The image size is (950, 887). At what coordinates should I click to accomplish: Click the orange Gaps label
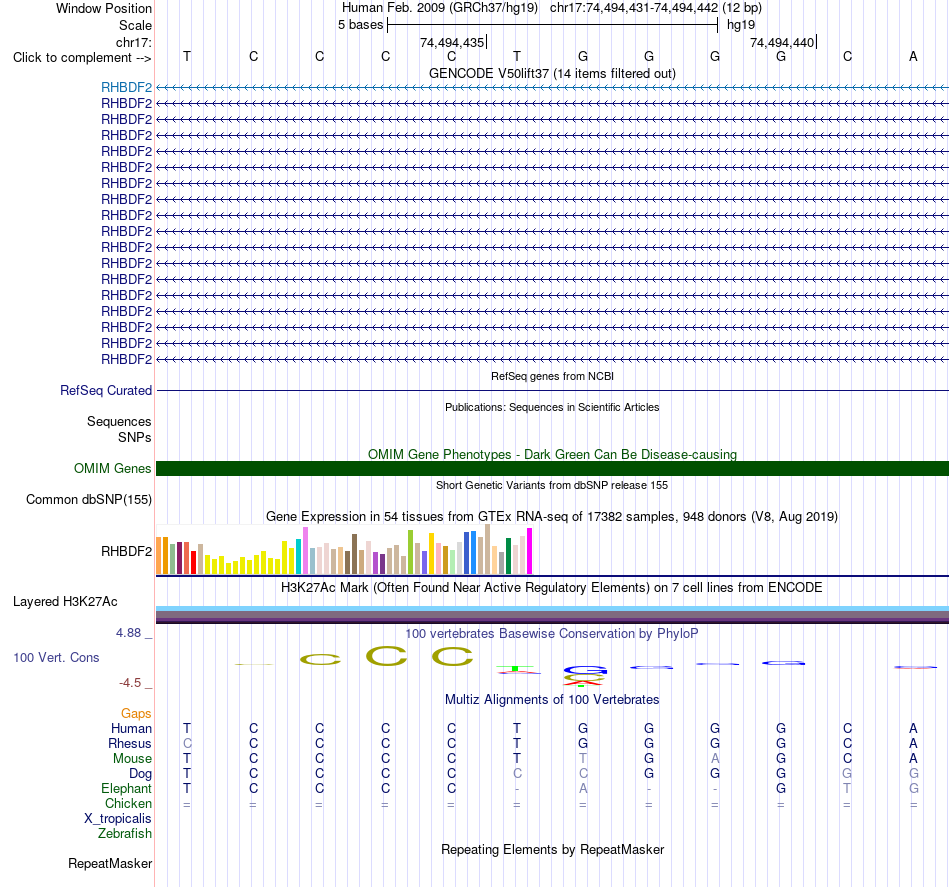[136, 714]
